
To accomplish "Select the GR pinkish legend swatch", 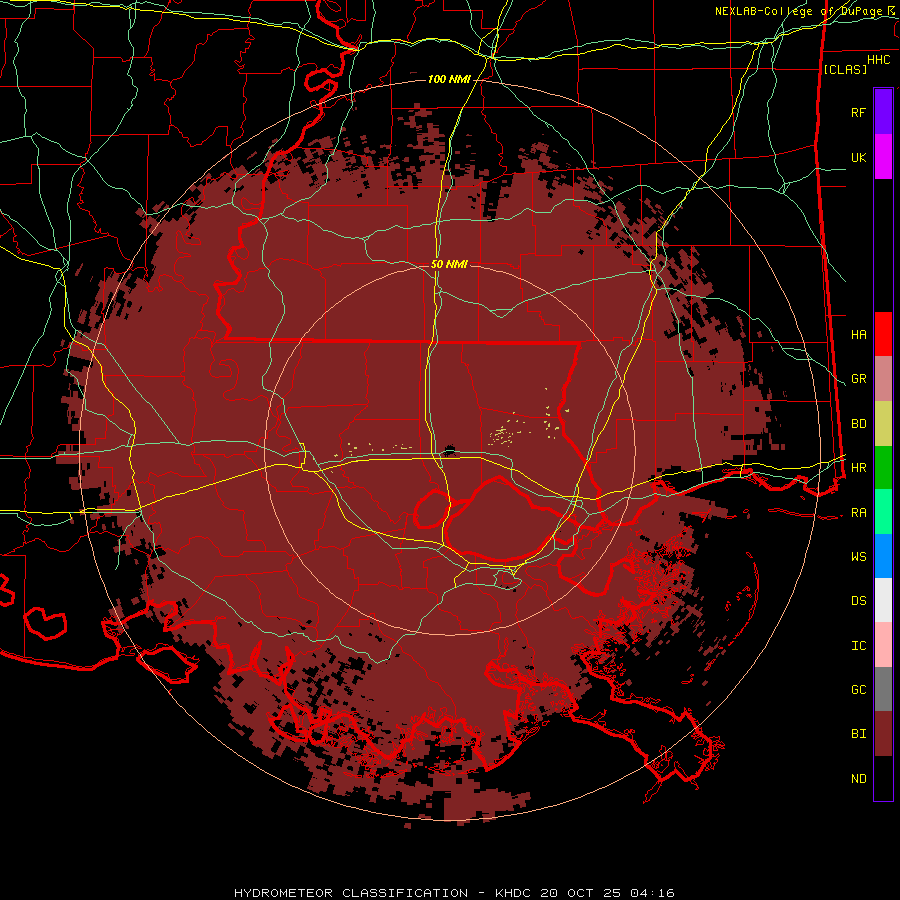I will (x=883, y=379).
